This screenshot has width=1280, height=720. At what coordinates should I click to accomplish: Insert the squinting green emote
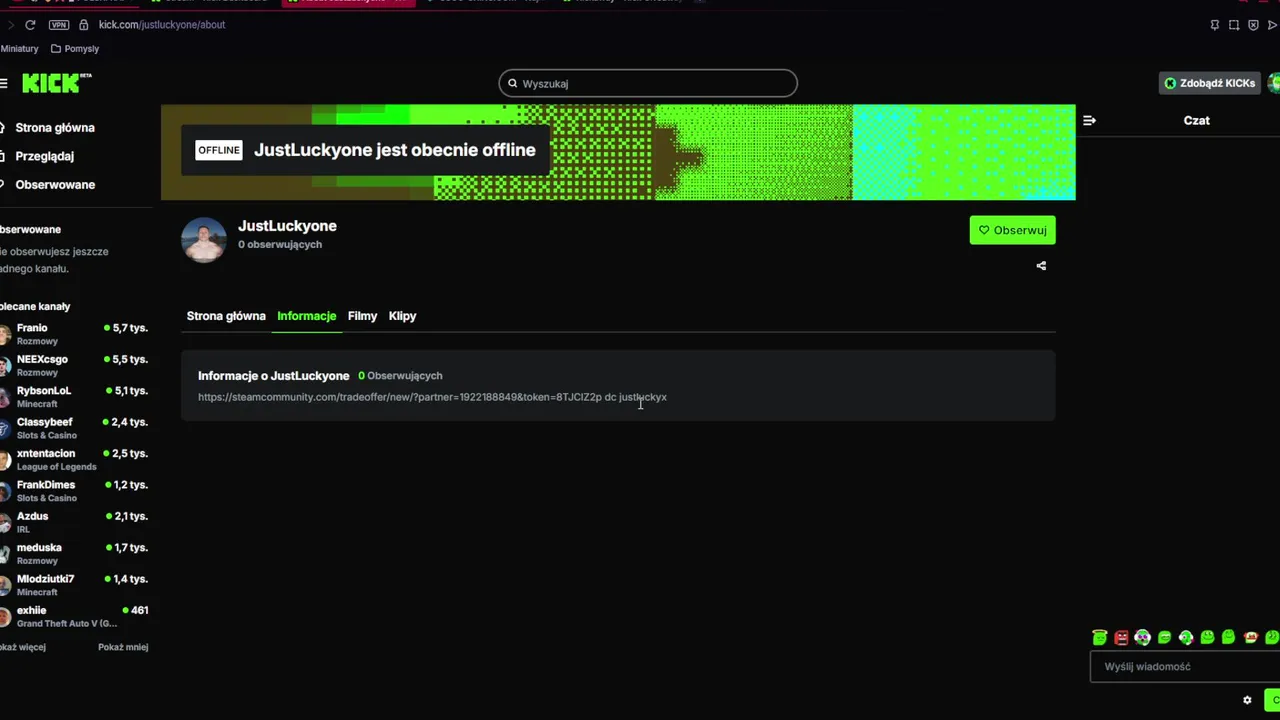[1164, 638]
